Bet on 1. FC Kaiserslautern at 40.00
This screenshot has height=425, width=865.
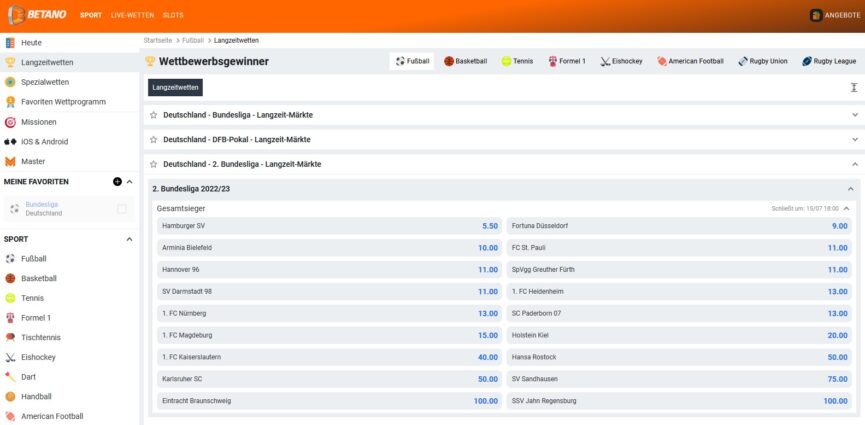pos(329,357)
